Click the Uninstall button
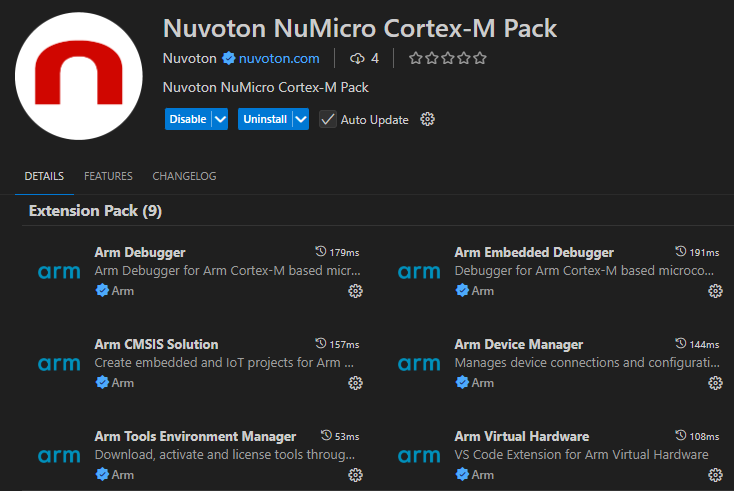Image resolution: width=734 pixels, height=491 pixels. (265, 119)
